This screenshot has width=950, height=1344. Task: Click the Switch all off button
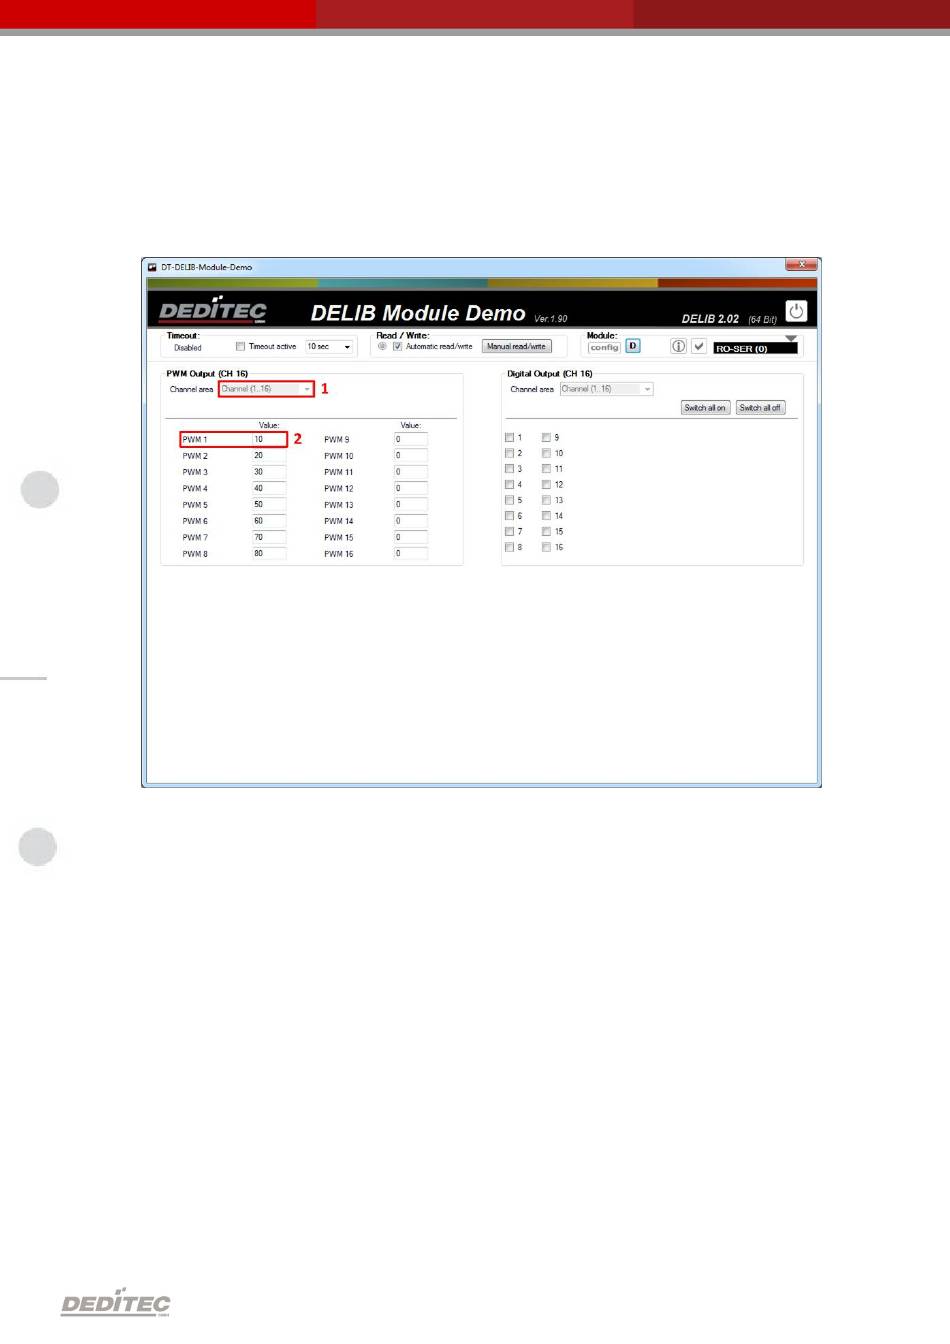tap(760, 408)
